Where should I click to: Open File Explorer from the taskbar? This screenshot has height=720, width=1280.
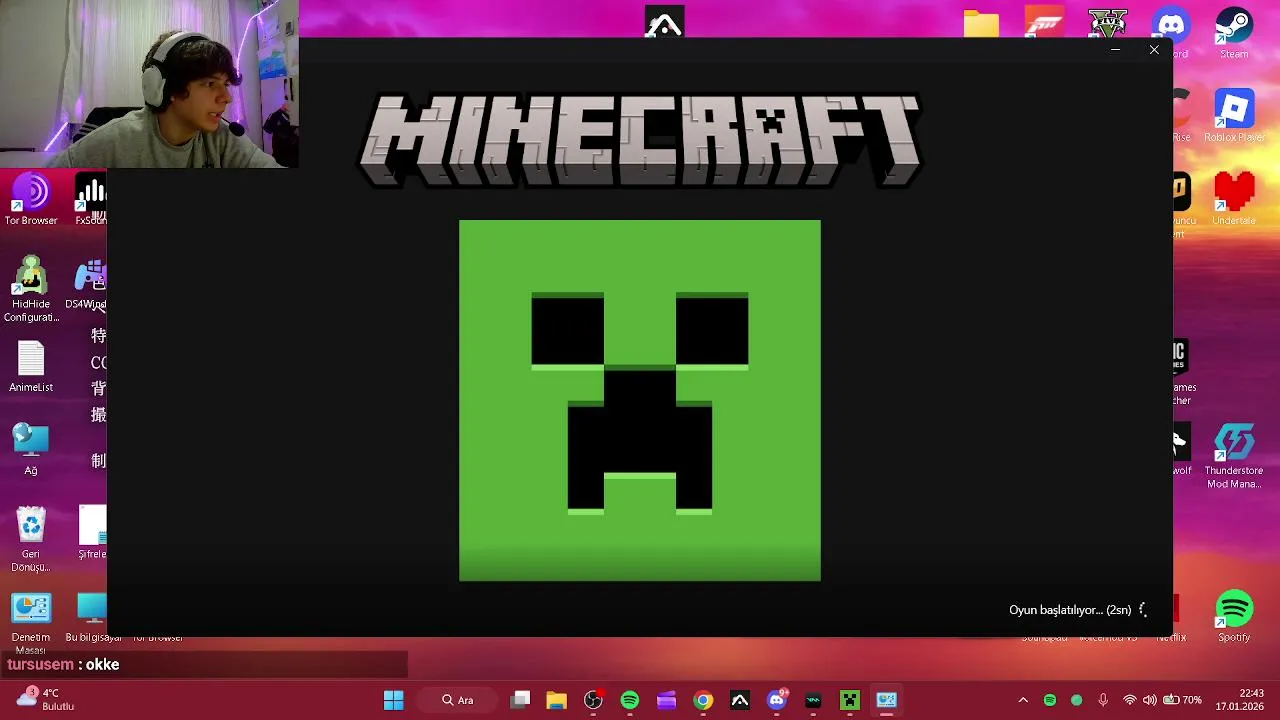(556, 700)
